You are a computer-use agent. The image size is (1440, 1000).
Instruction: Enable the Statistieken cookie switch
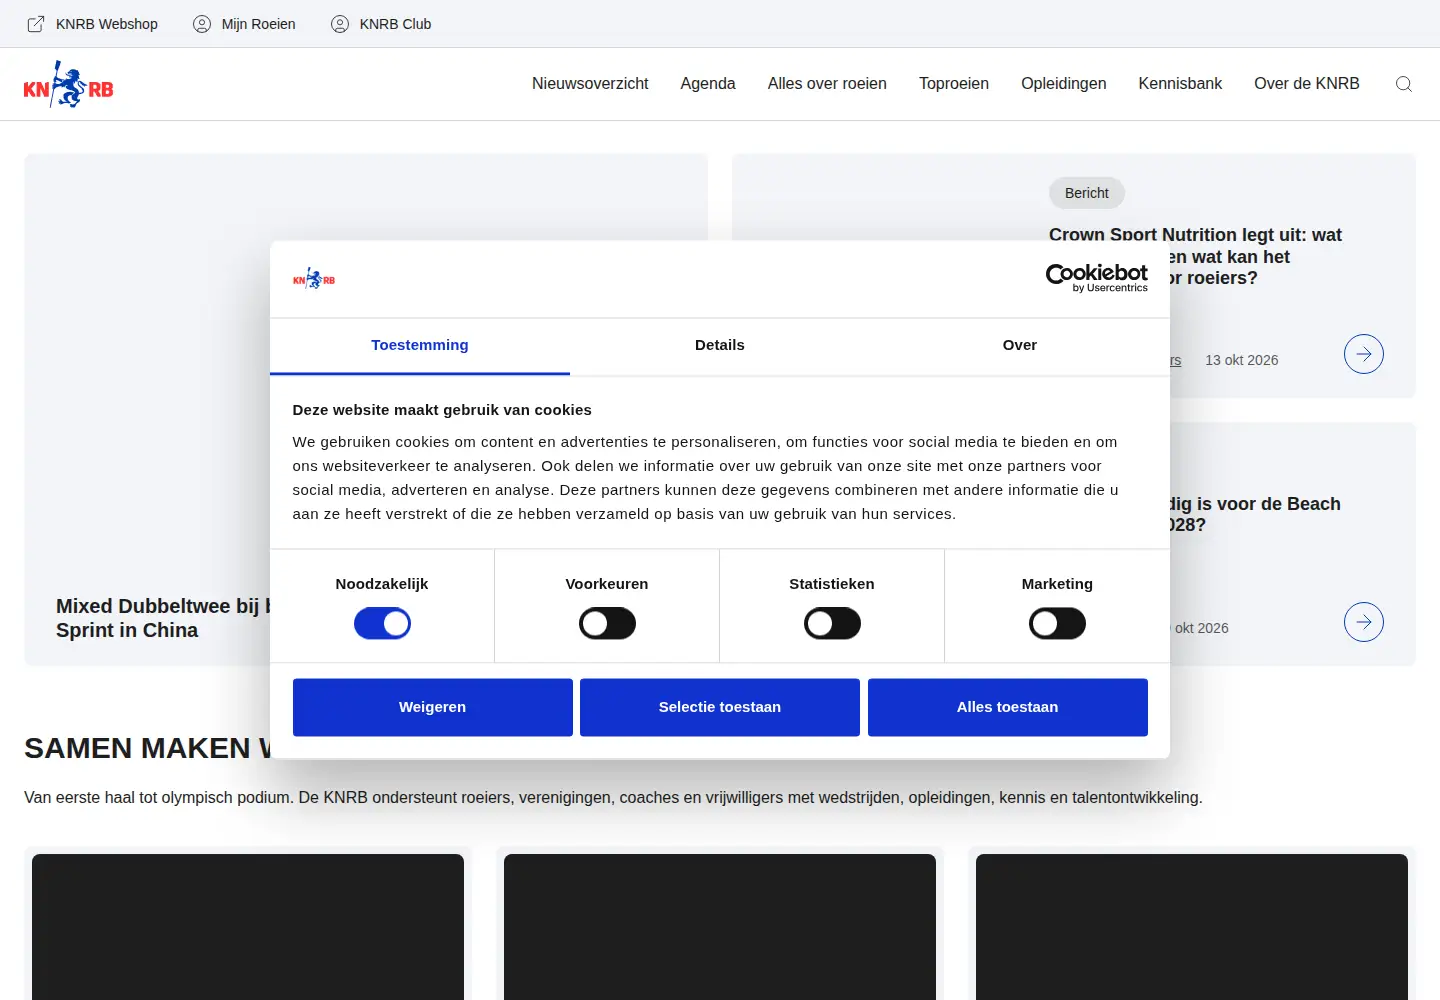pyautogui.click(x=832, y=624)
